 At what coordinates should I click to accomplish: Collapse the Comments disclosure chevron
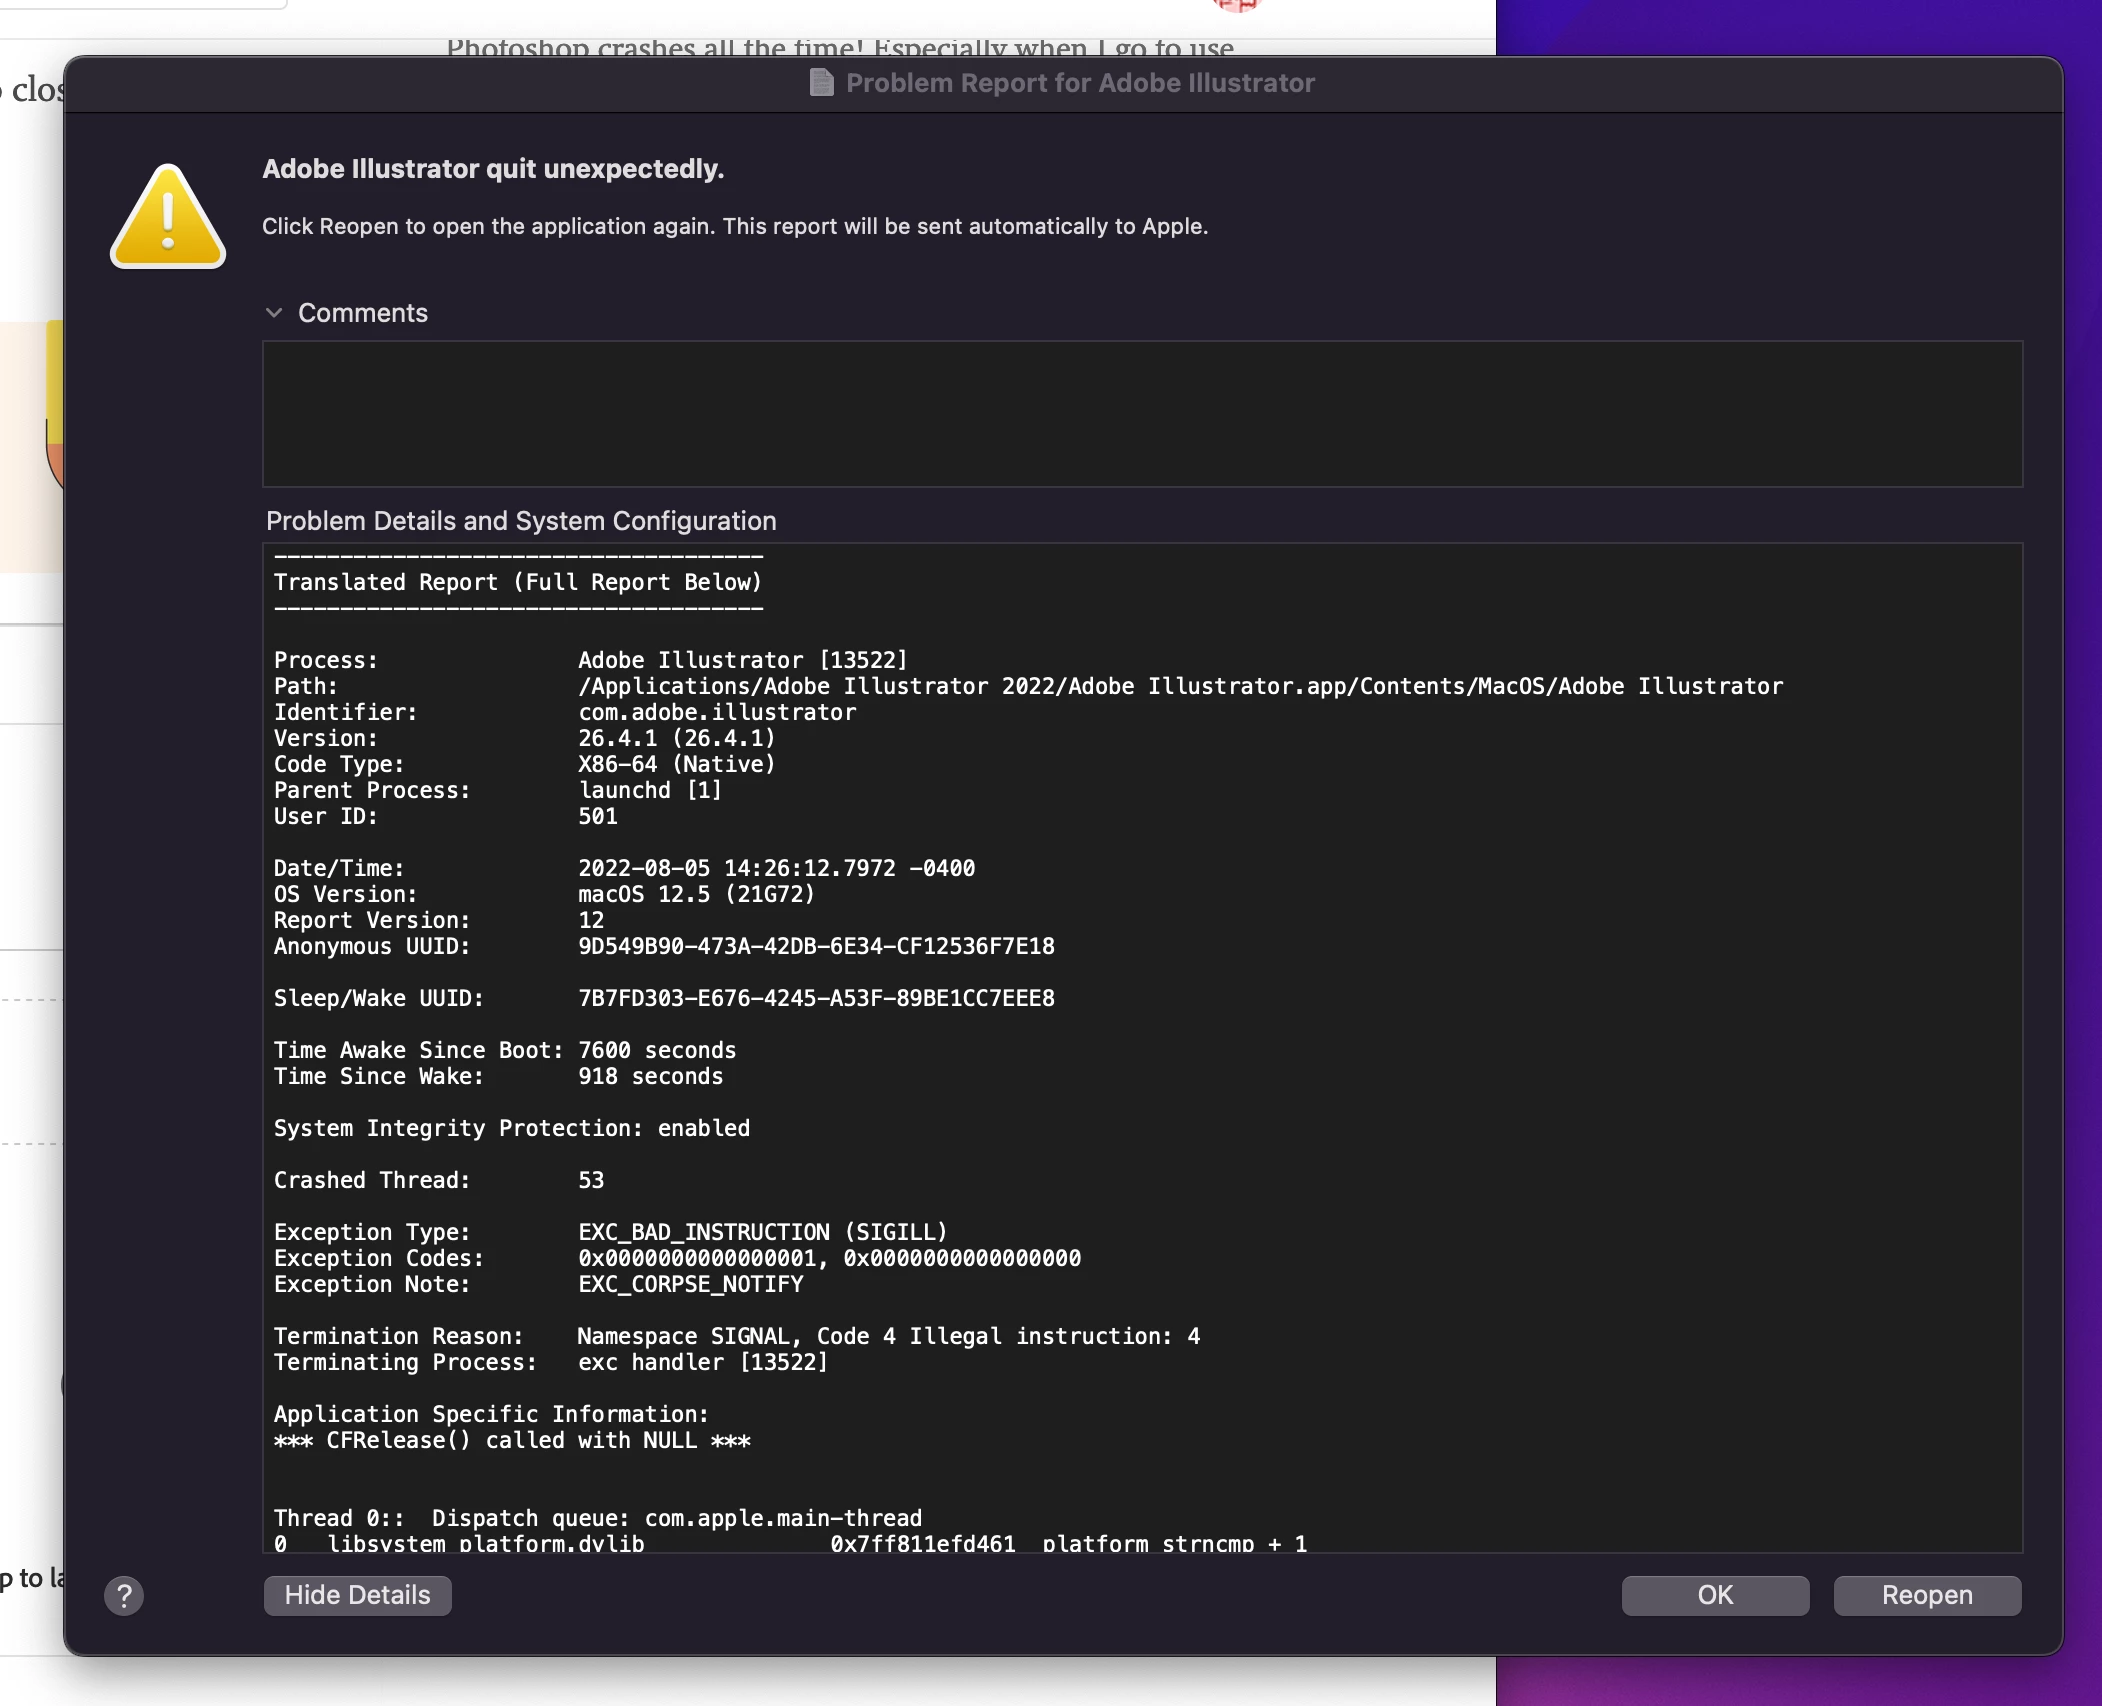(274, 313)
